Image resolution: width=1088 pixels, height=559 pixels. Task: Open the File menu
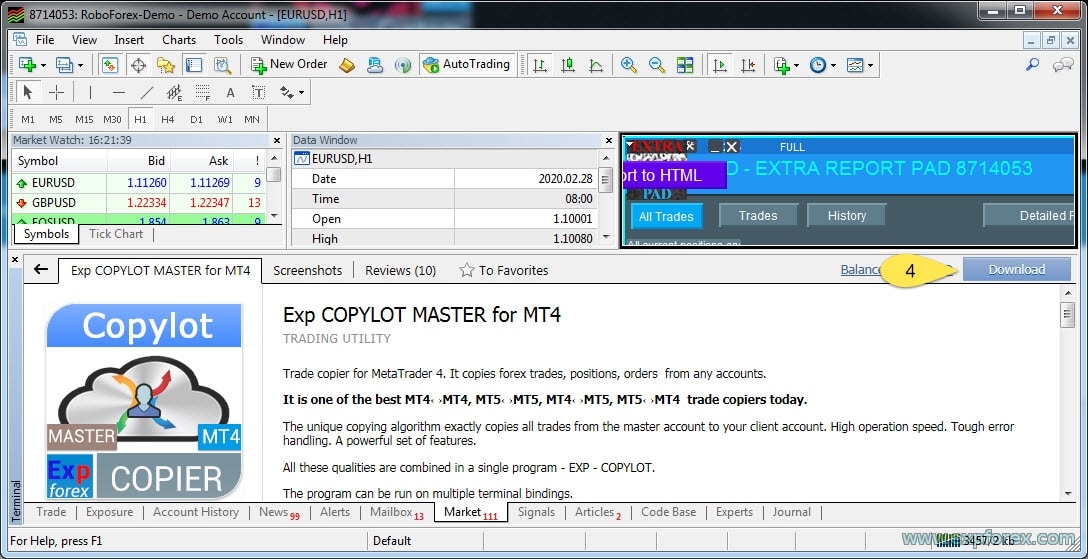coord(44,40)
